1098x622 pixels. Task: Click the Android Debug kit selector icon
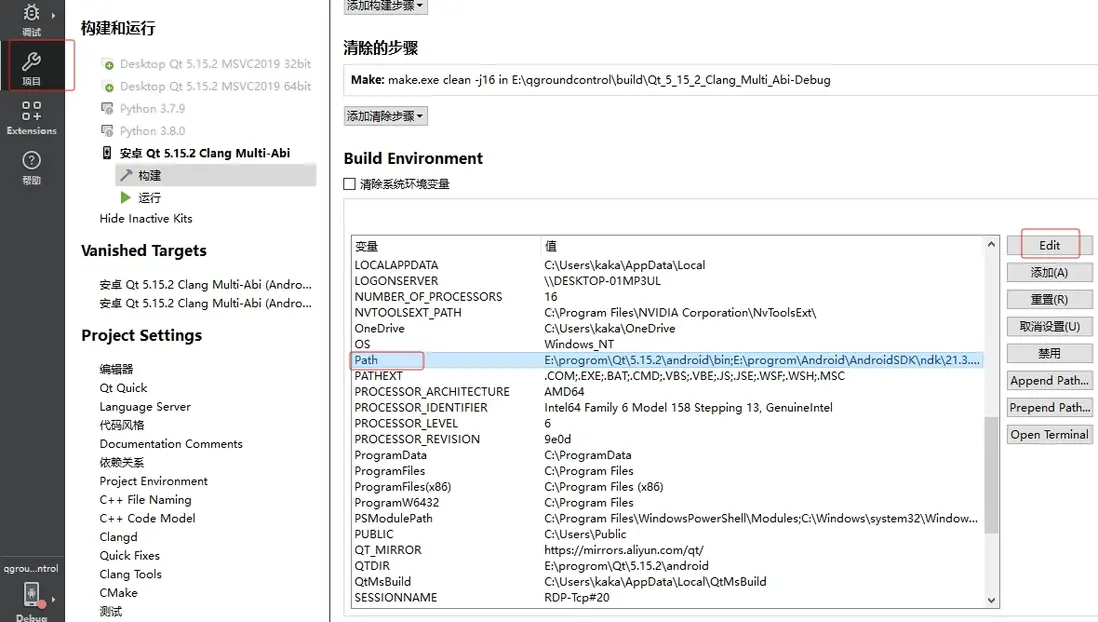point(31,596)
